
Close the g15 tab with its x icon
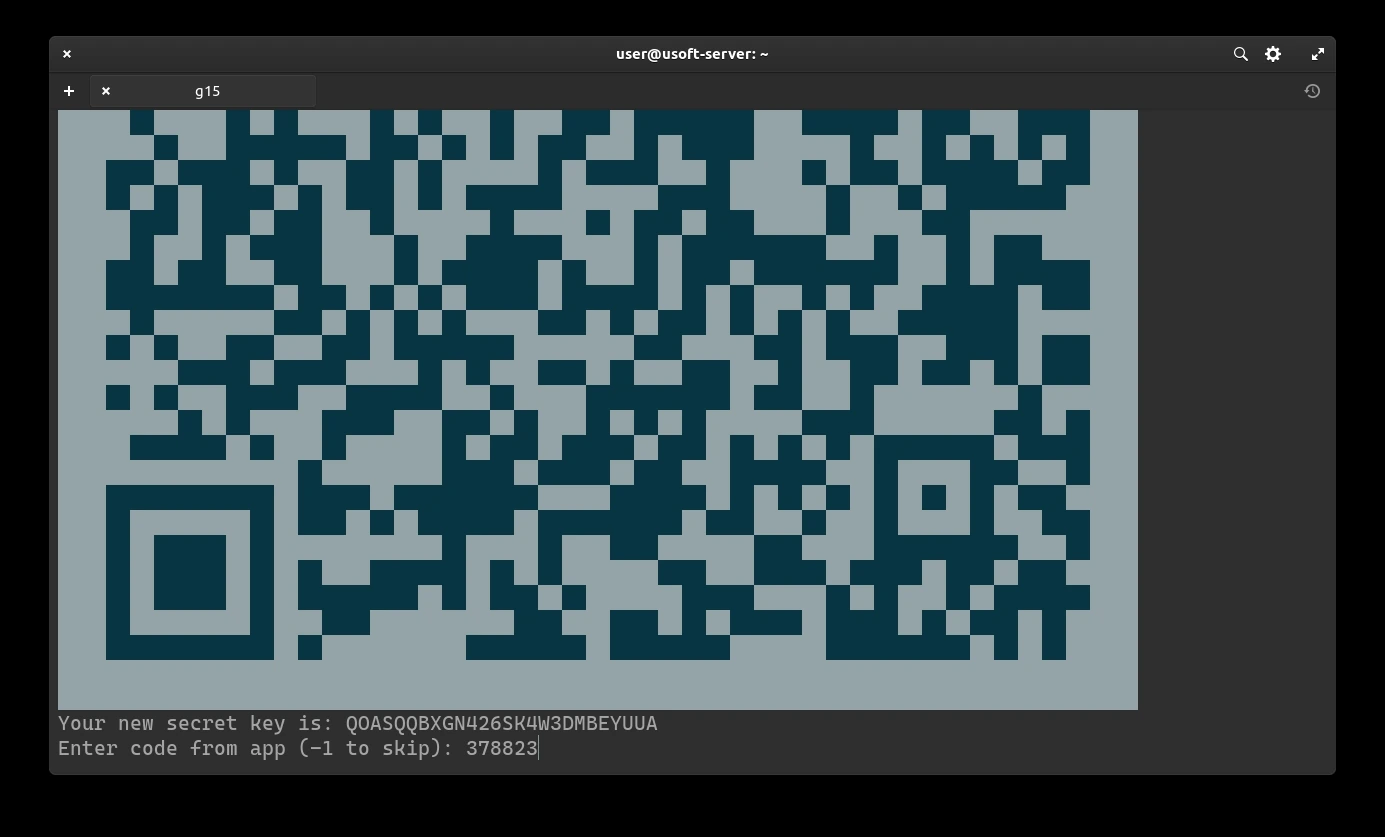106,91
